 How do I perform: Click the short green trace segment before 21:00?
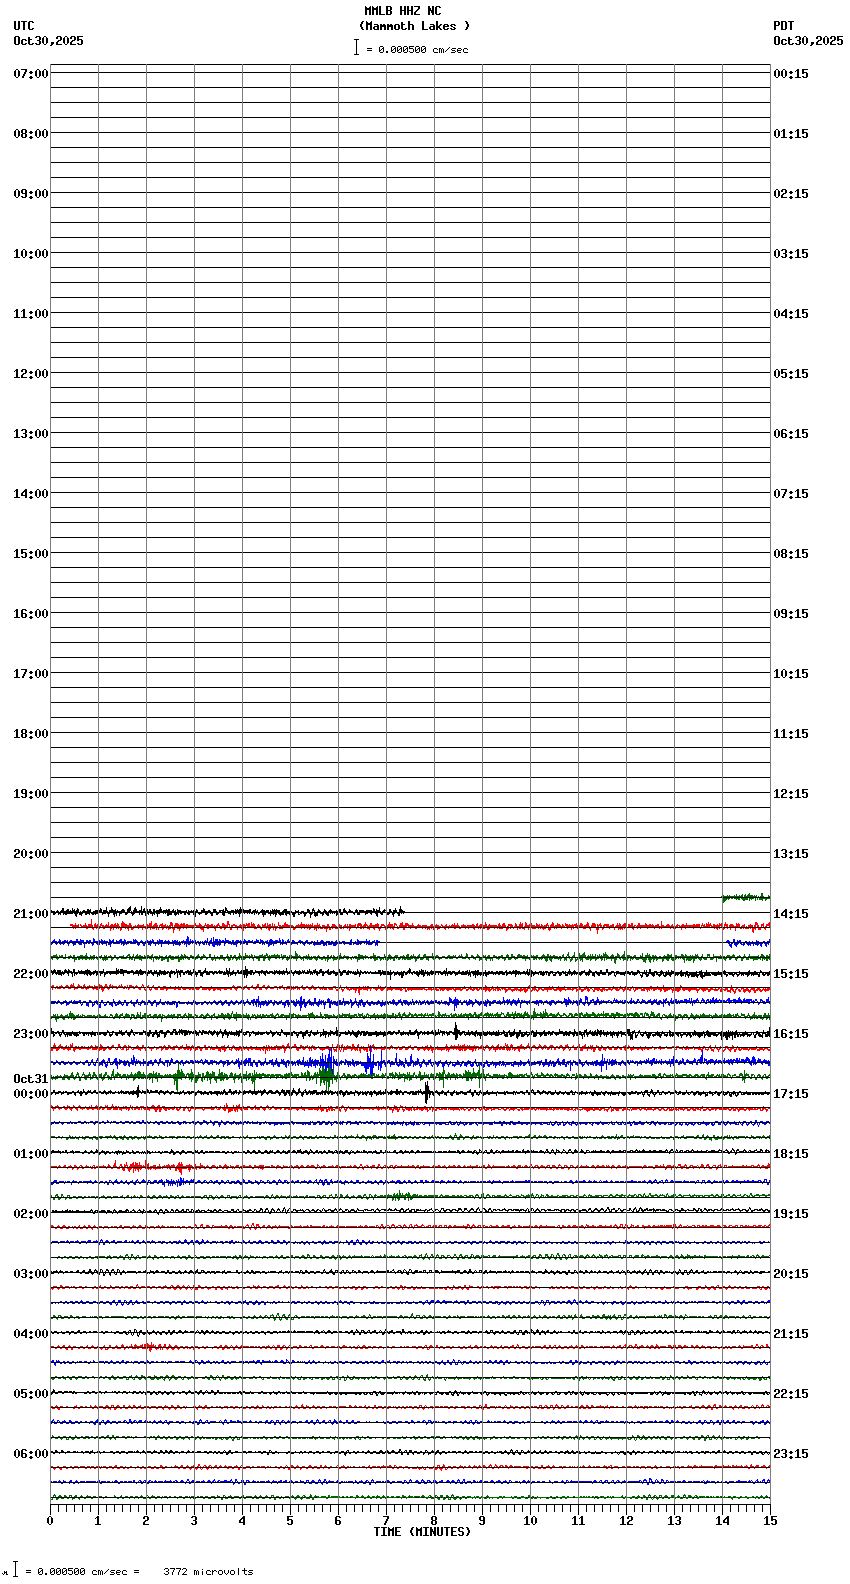coord(746,897)
